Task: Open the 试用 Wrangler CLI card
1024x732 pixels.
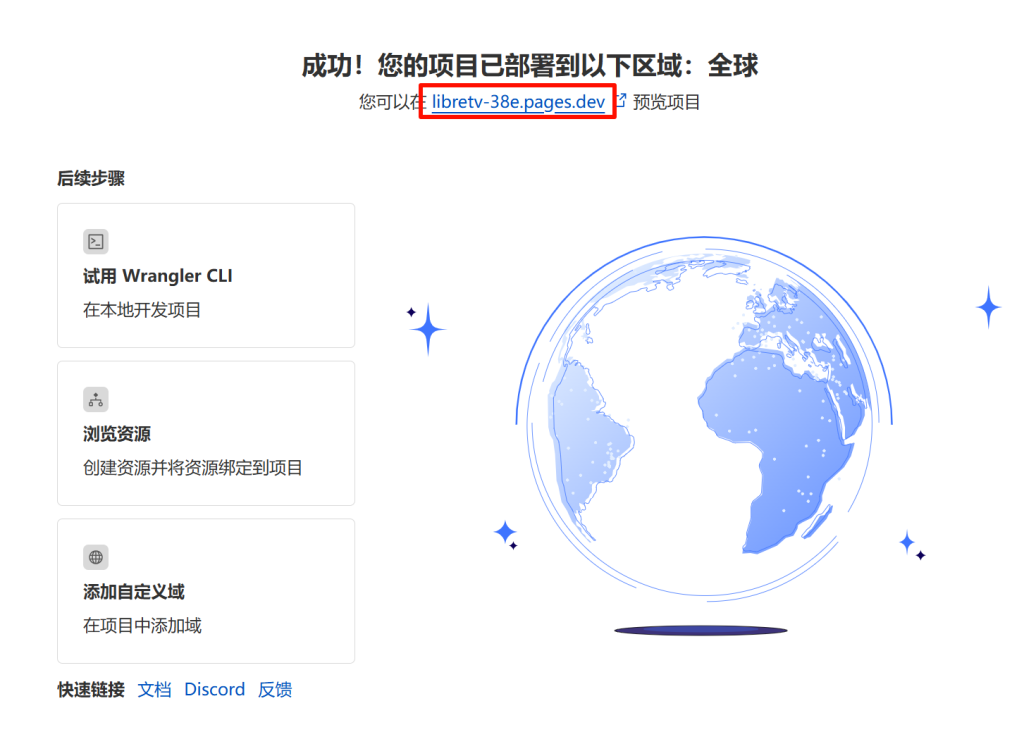Action: click(206, 276)
